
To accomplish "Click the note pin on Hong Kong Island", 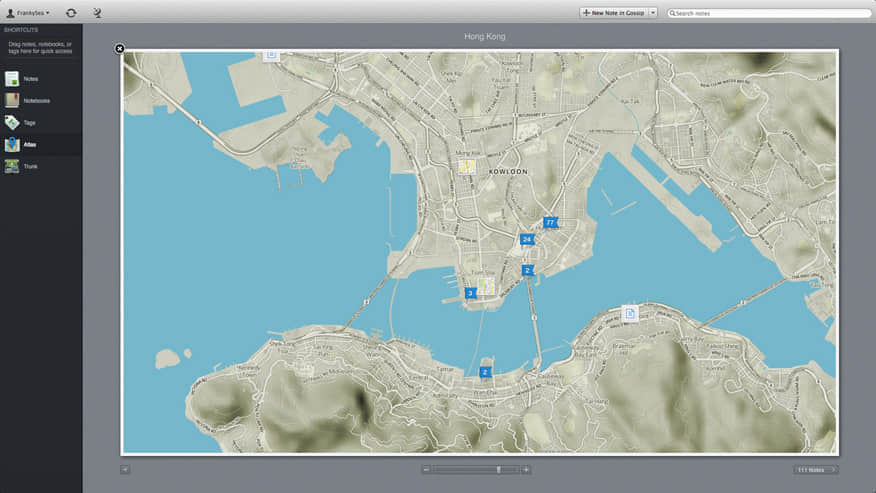I will point(630,313).
